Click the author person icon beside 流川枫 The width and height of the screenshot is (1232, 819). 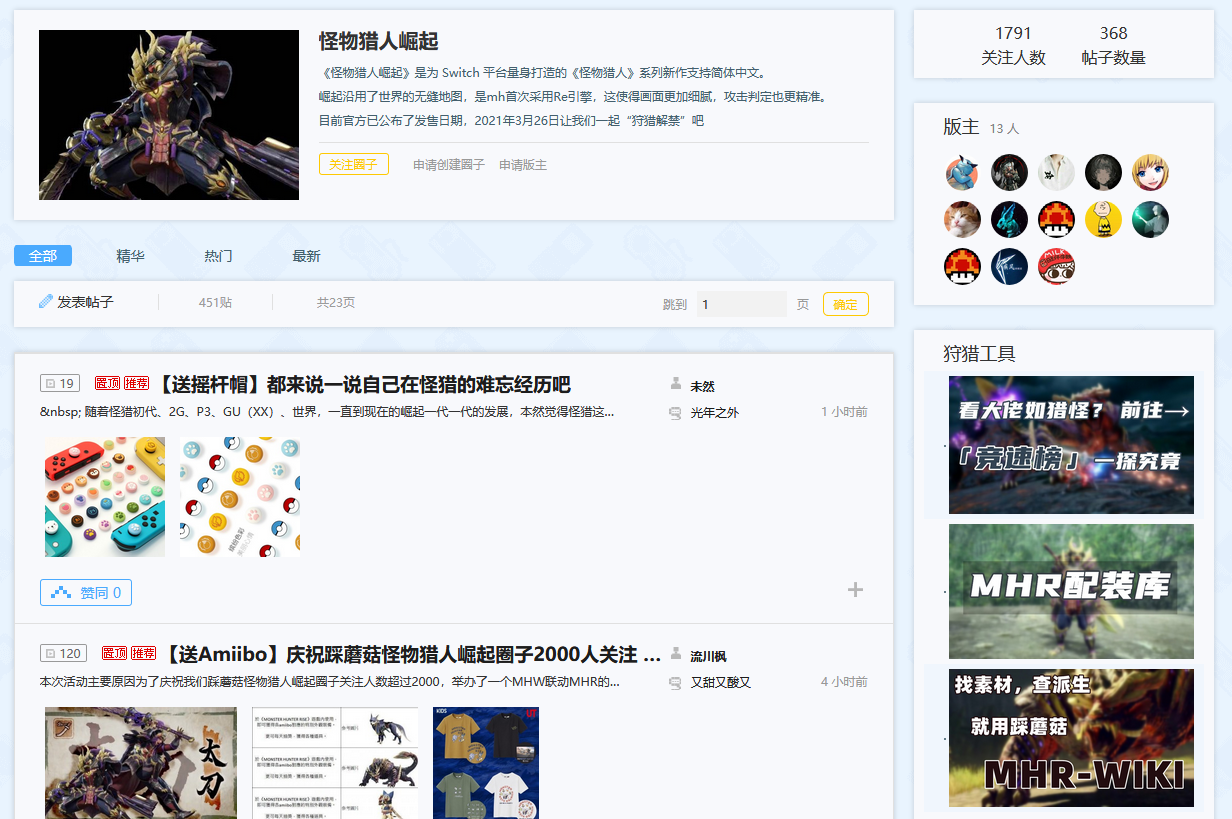(x=675, y=655)
